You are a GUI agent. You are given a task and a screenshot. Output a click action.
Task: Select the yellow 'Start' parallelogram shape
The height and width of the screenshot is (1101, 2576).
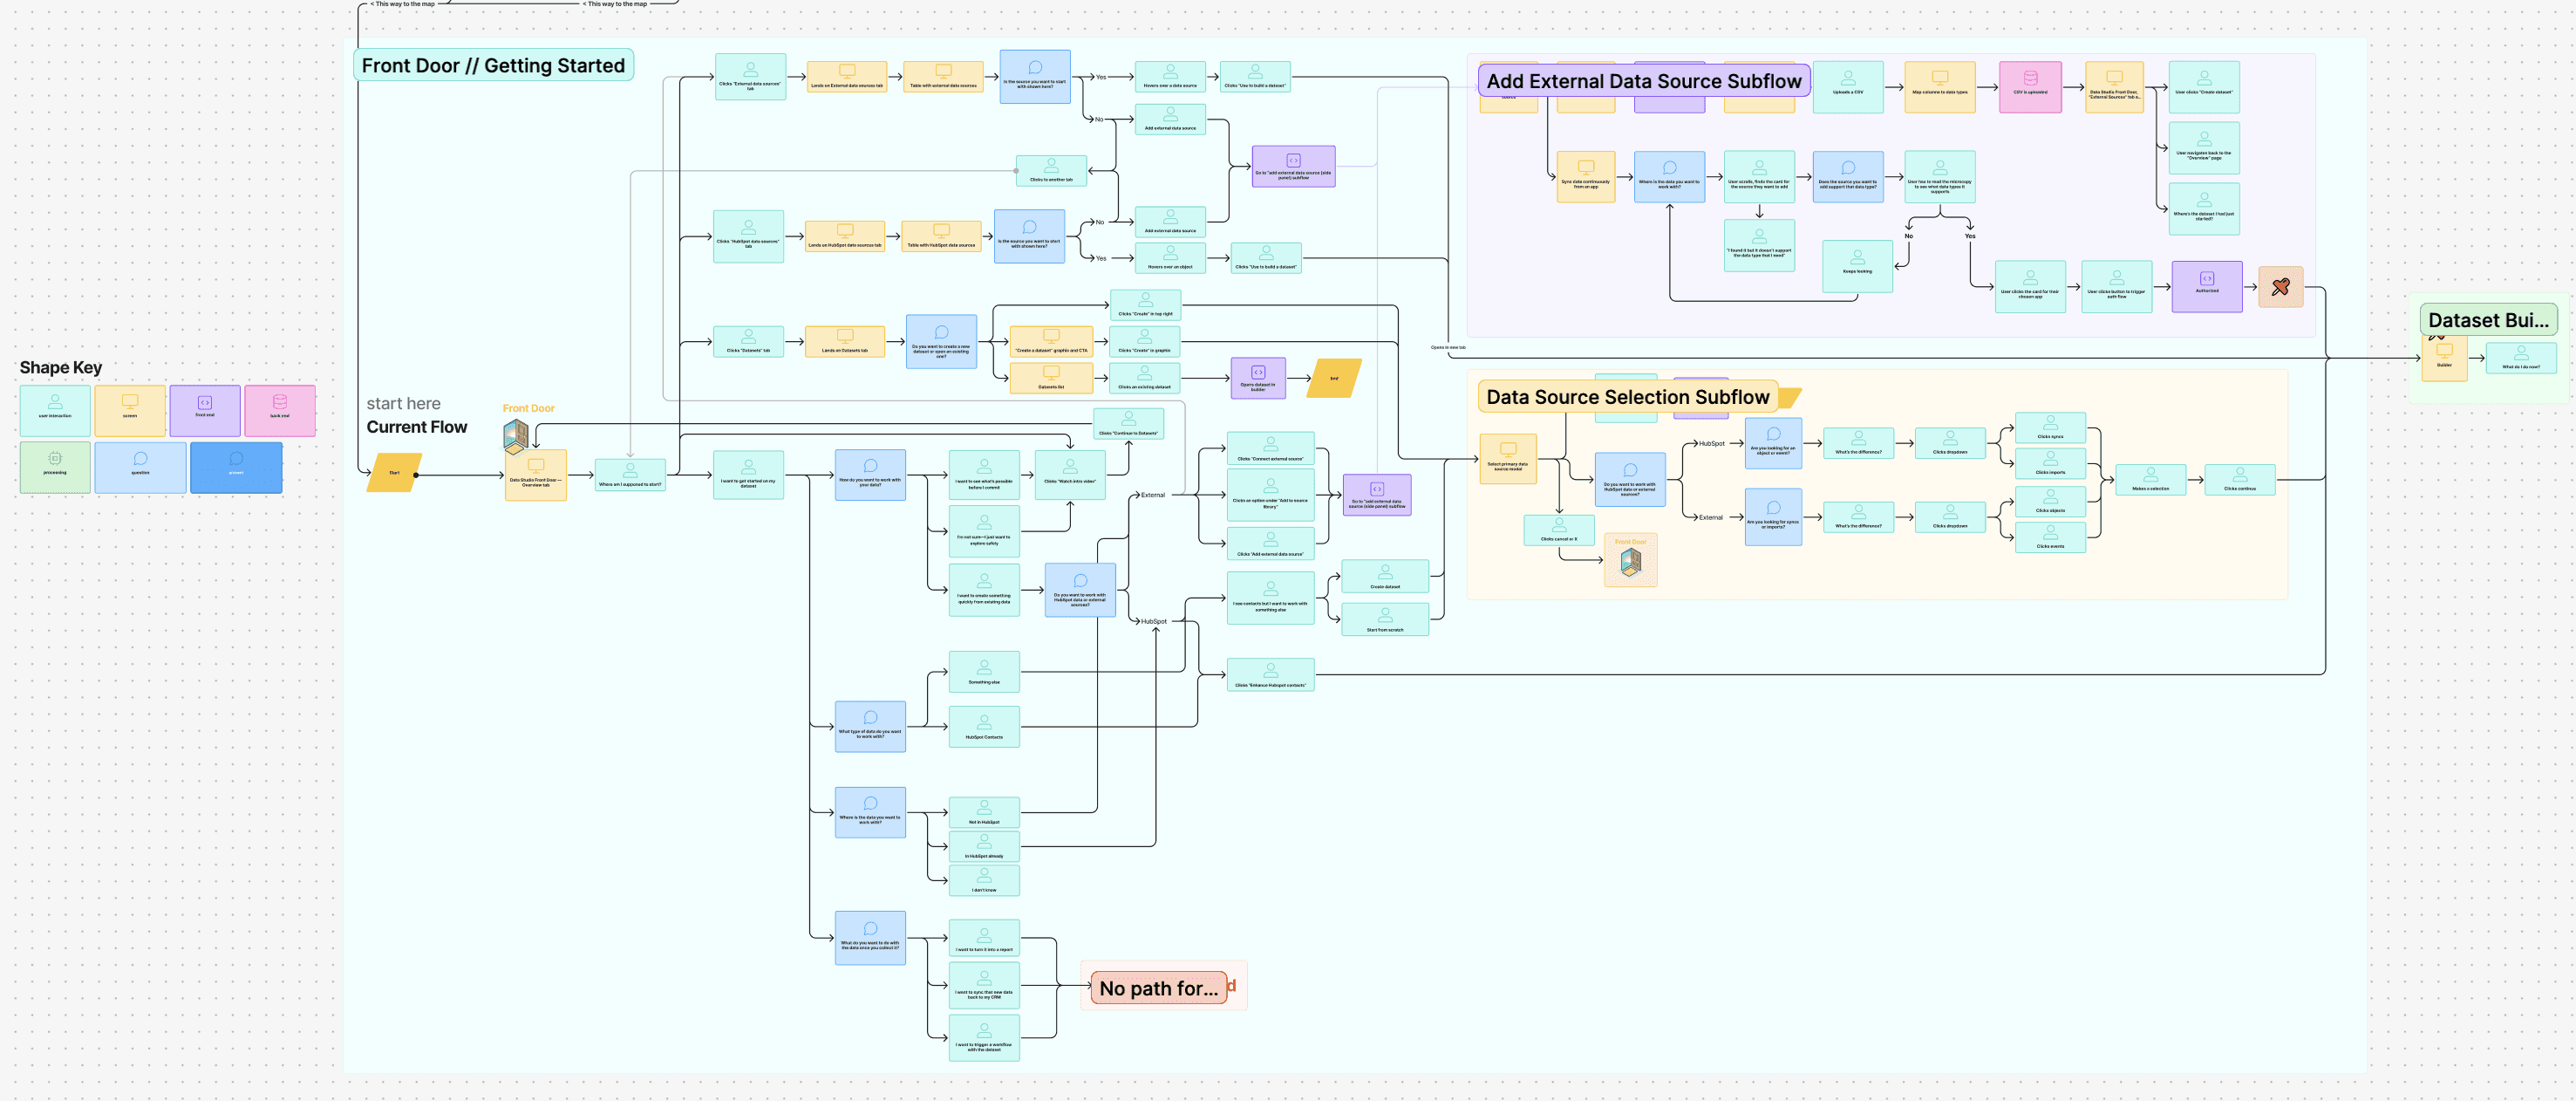[x=394, y=473]
